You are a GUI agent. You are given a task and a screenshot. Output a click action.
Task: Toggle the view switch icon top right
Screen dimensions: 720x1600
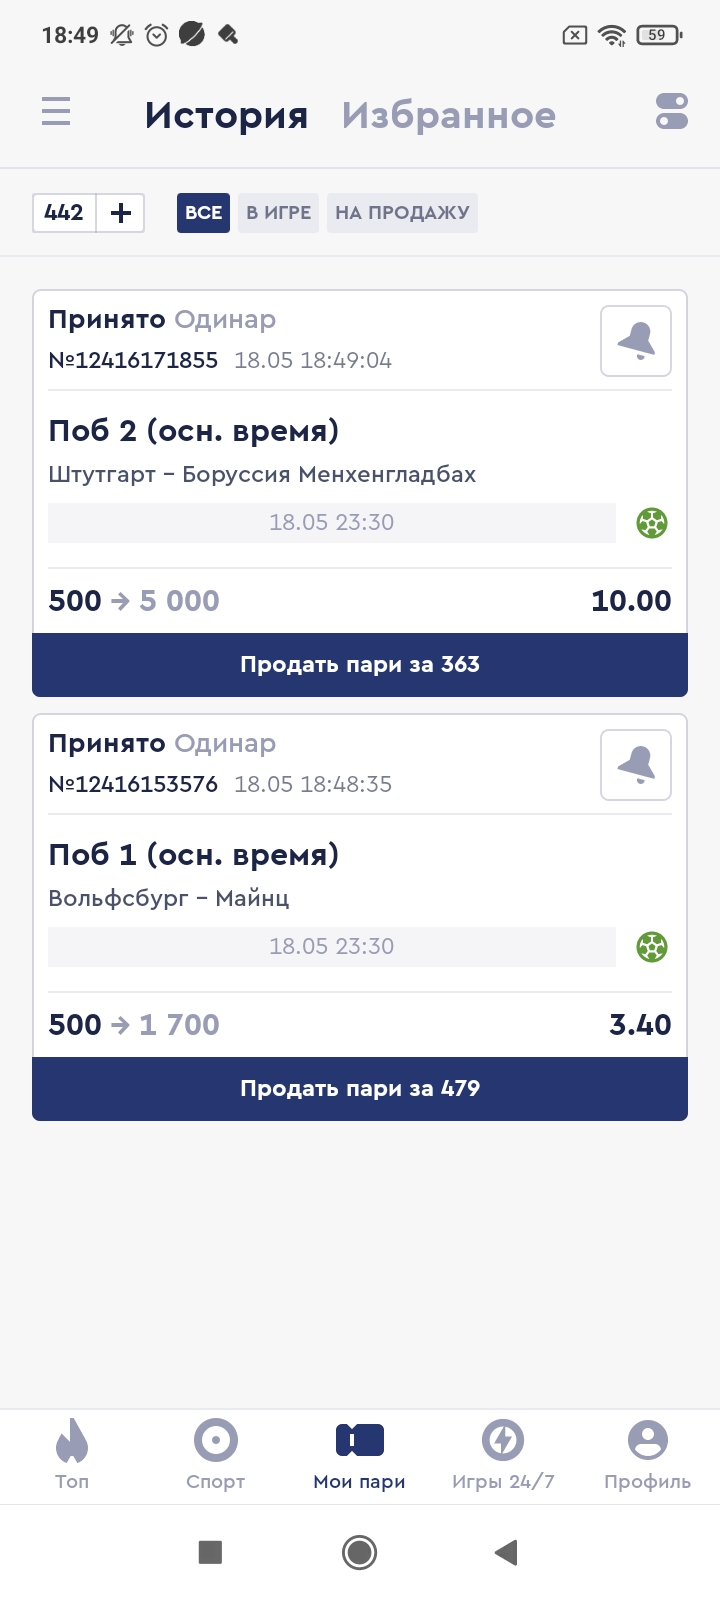pyautogui.click(x=672, y=111)
